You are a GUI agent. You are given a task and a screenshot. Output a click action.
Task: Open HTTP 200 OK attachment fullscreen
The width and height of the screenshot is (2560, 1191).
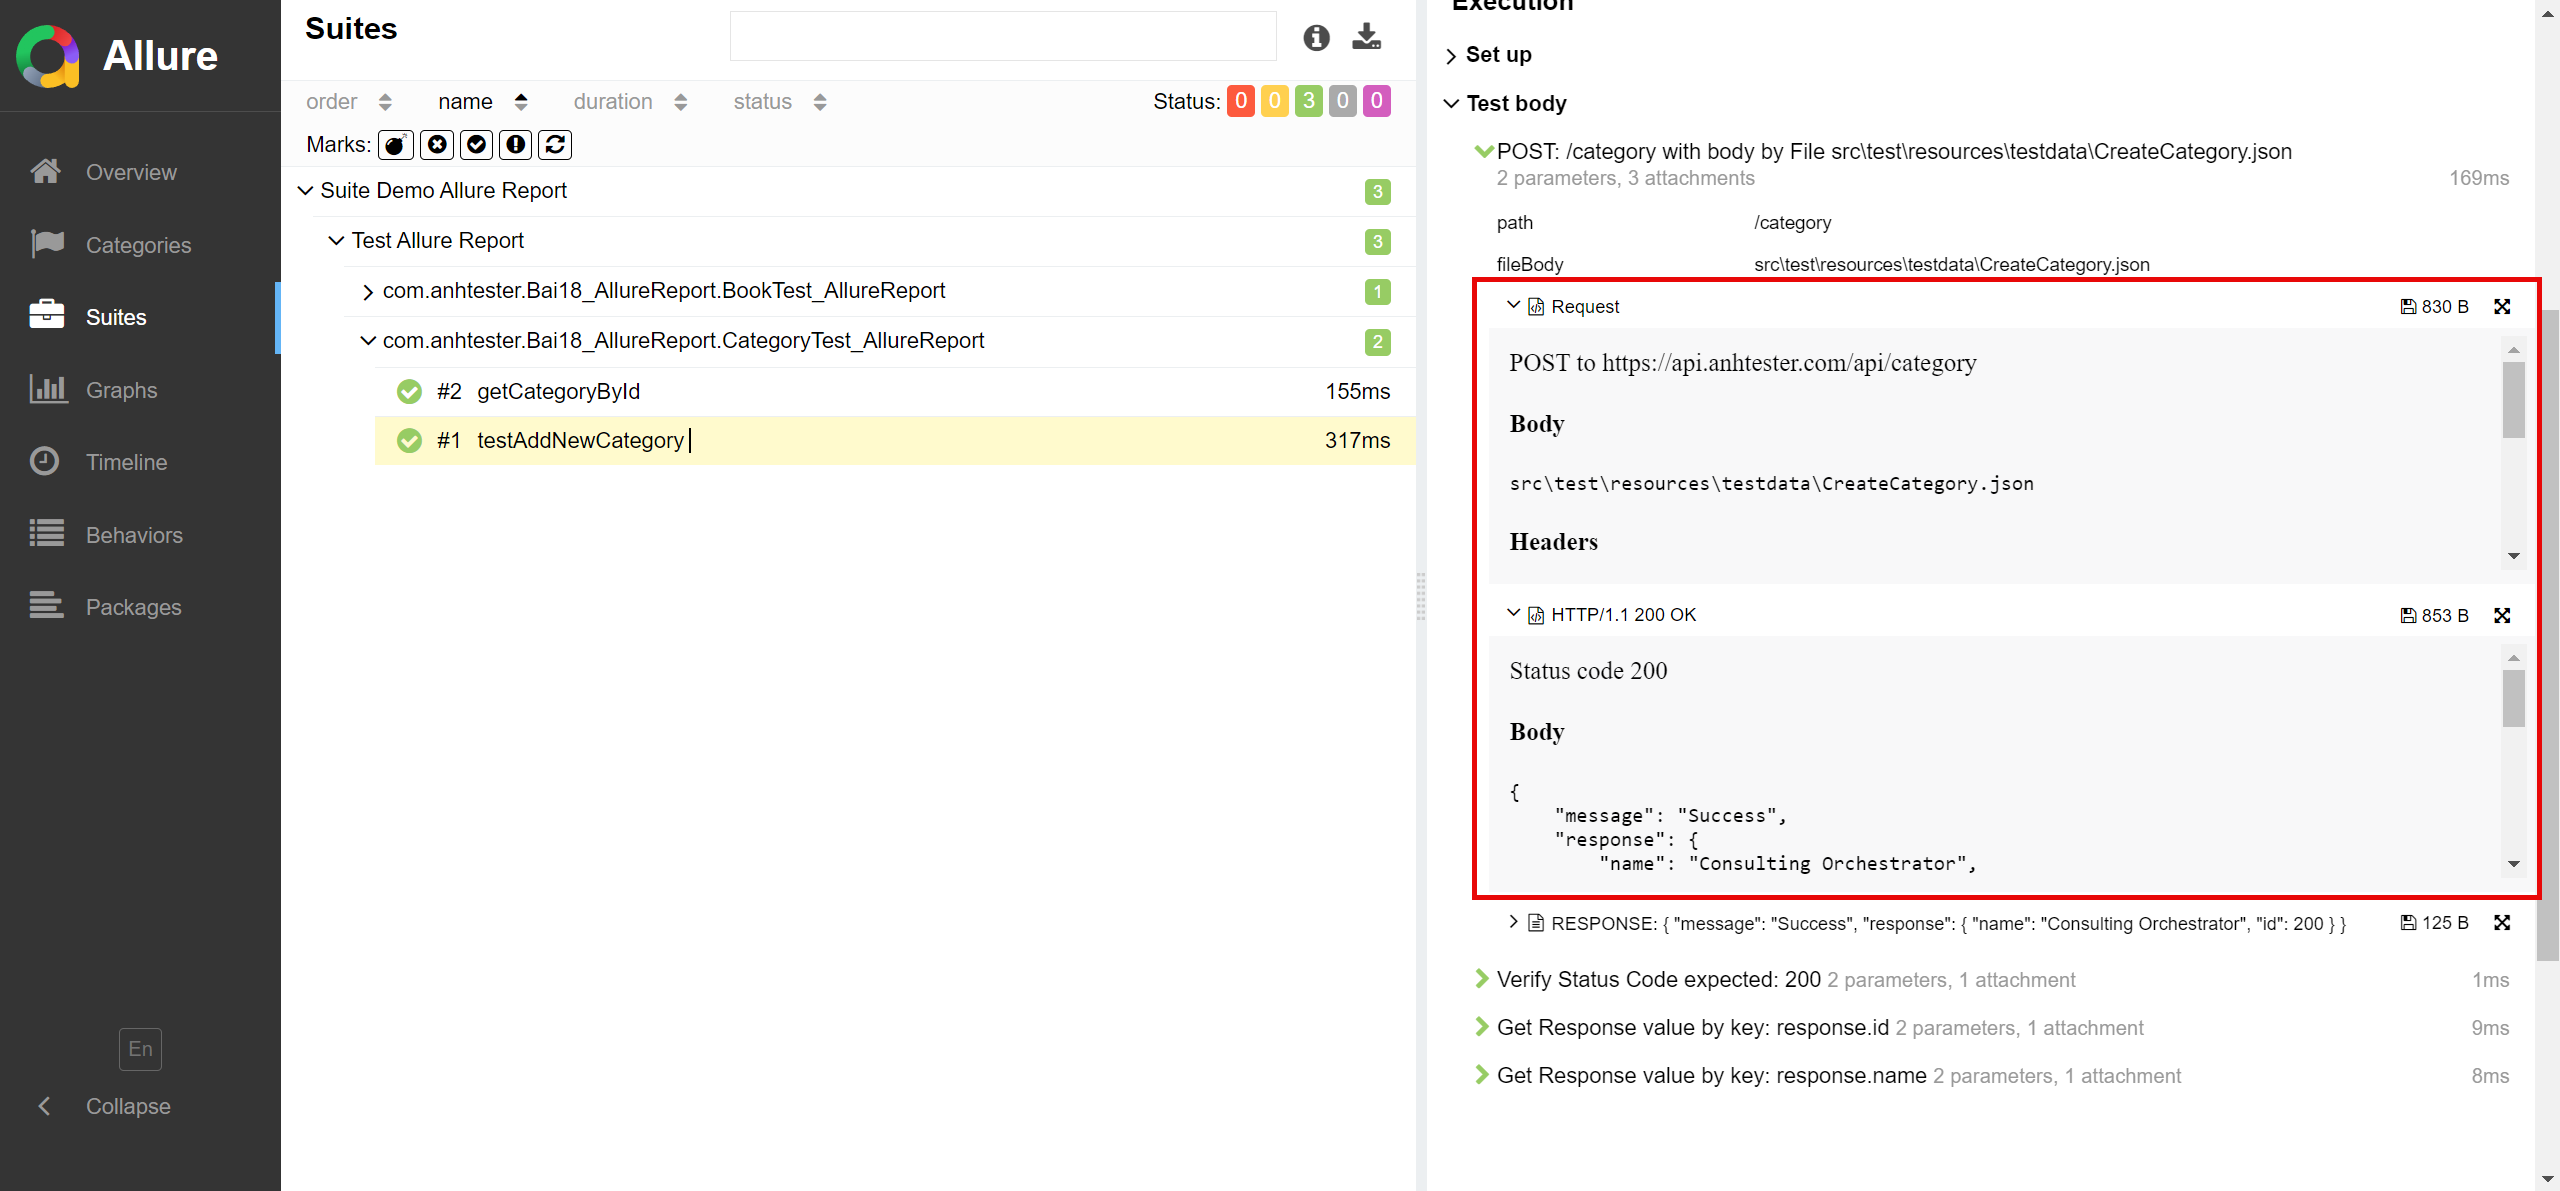tap(2502, 616)
